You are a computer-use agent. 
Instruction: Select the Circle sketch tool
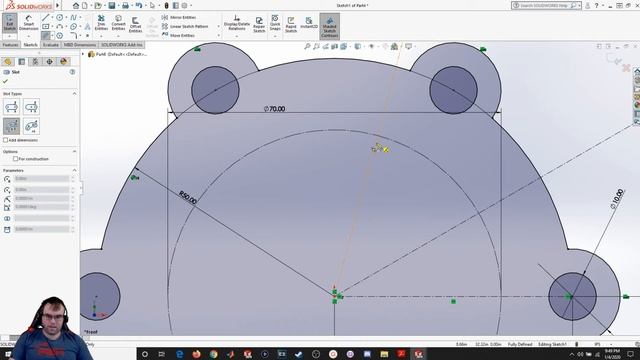point(60,18)
